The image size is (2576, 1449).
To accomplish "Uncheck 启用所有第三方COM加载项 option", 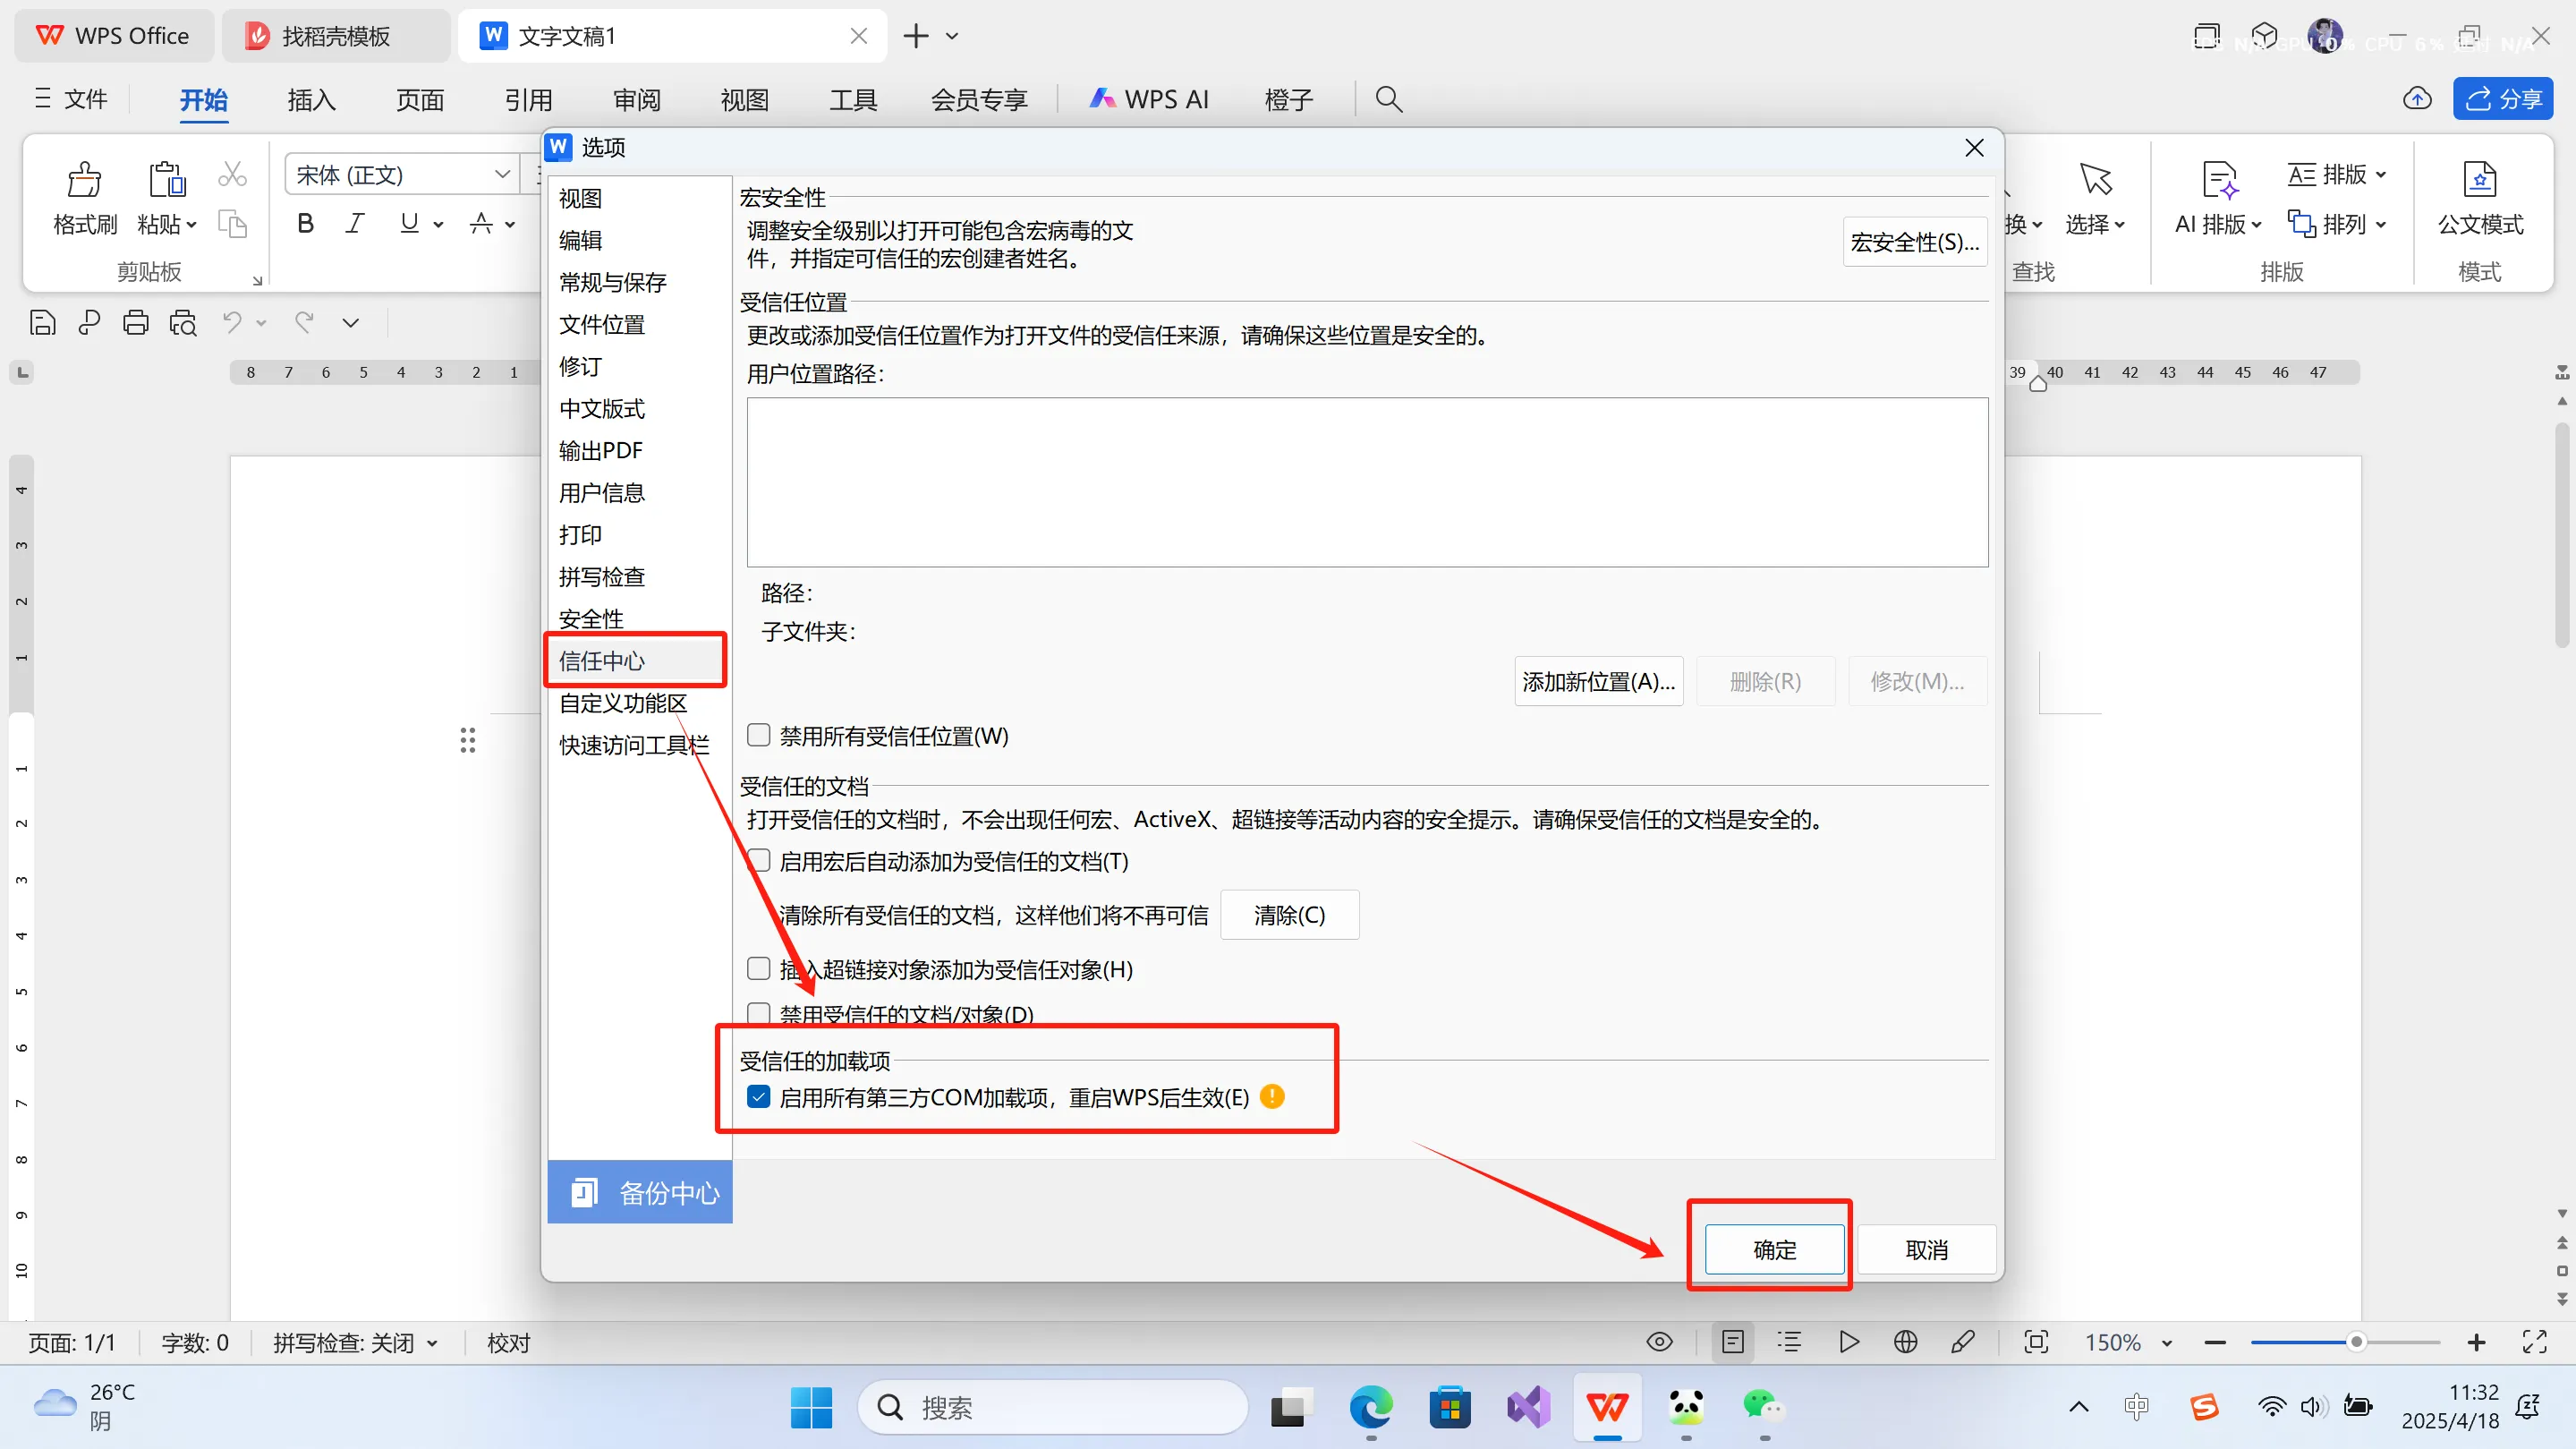I will click(759, 1097).
